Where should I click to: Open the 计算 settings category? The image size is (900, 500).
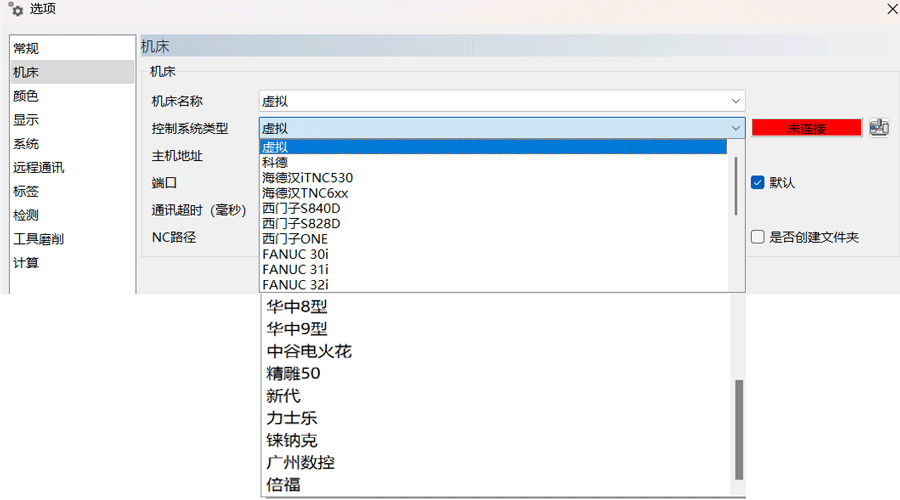click(72, 263)
